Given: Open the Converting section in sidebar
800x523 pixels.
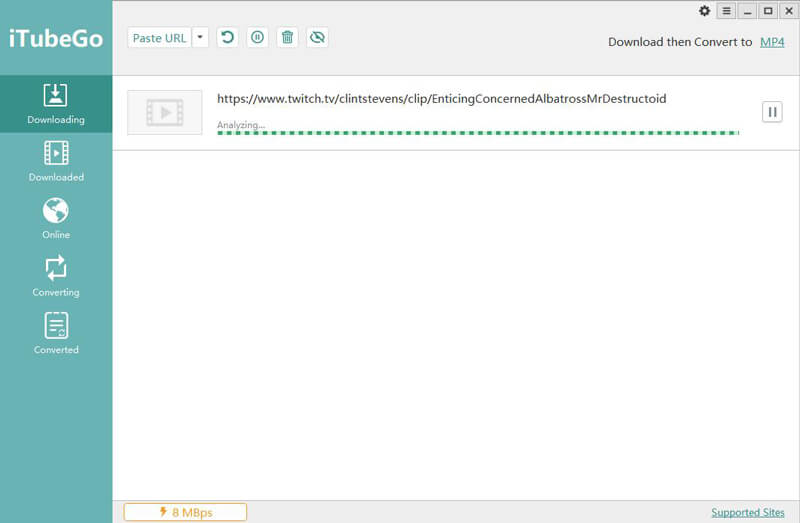Looking at the screenshot, I should (56, 276).
